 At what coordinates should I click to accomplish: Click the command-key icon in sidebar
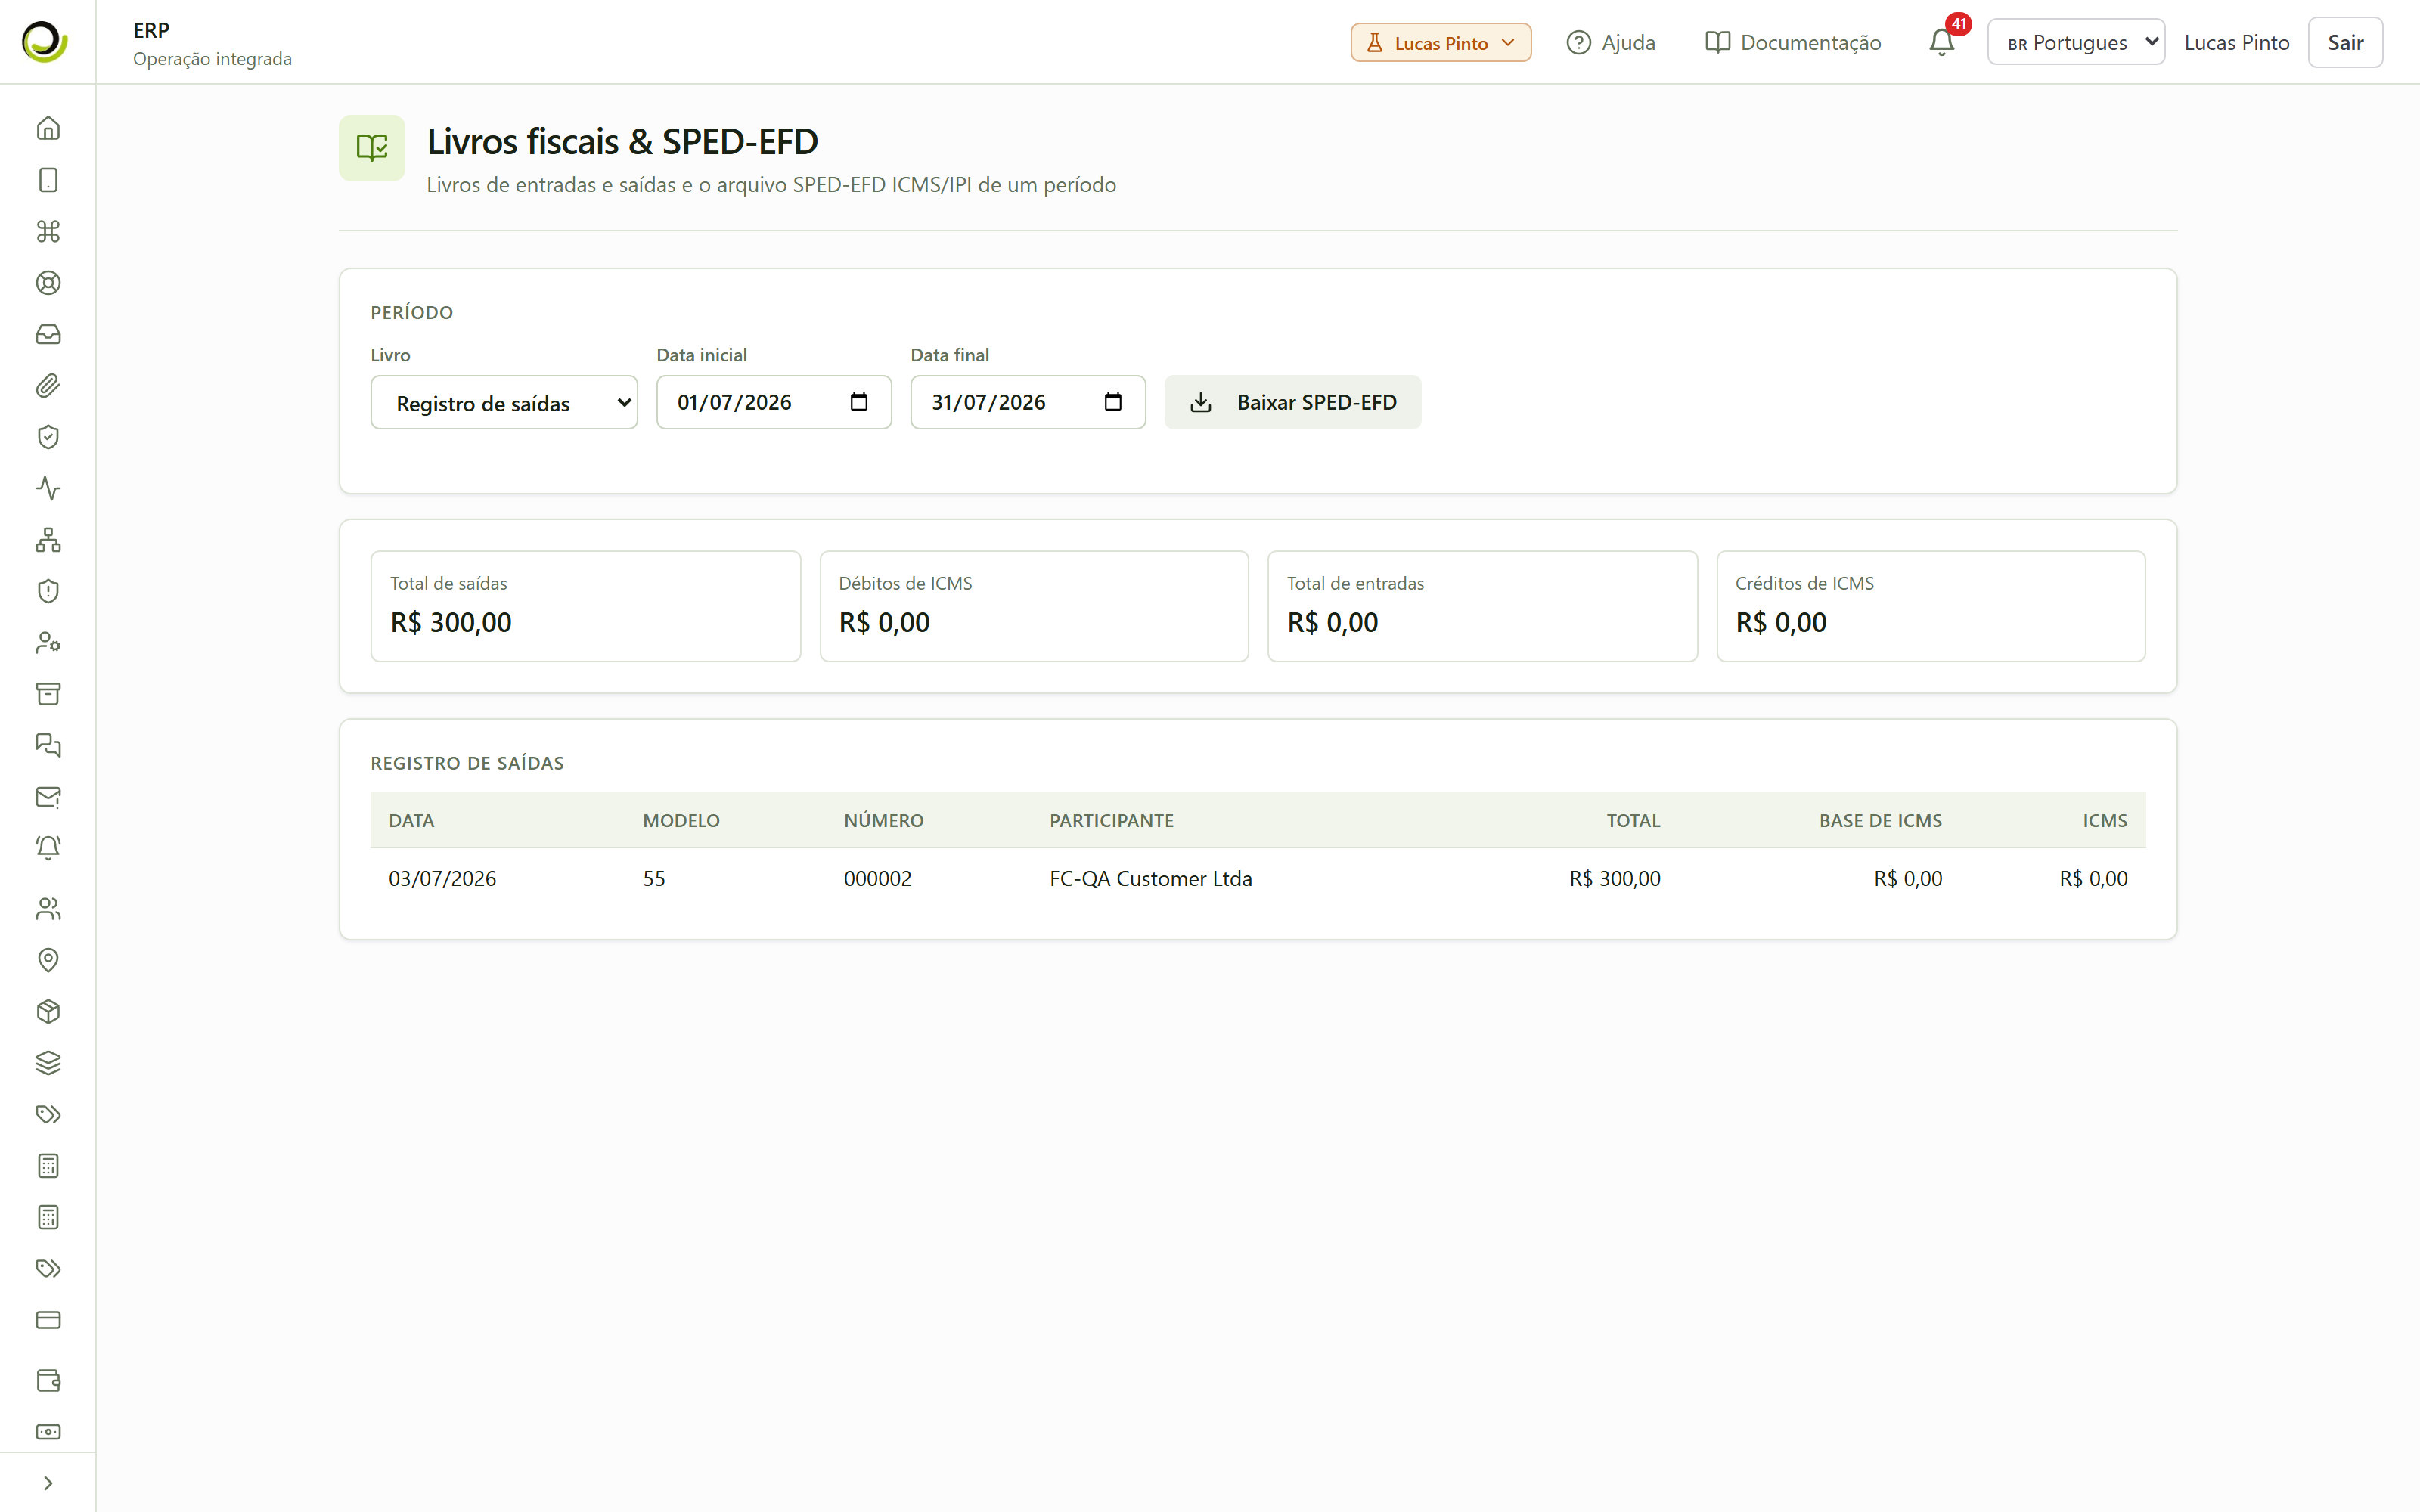click(48, 231)
